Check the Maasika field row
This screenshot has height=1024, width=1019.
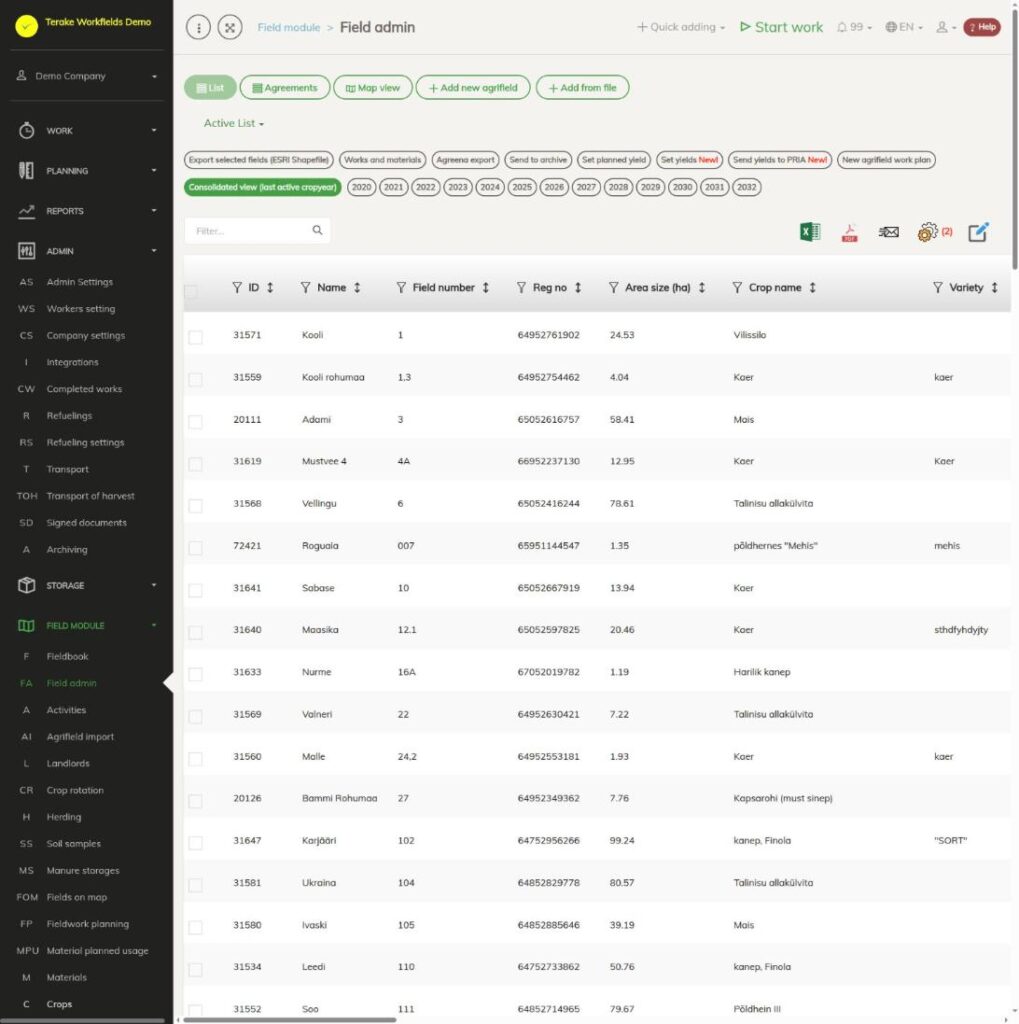click(x=195, y=632)
